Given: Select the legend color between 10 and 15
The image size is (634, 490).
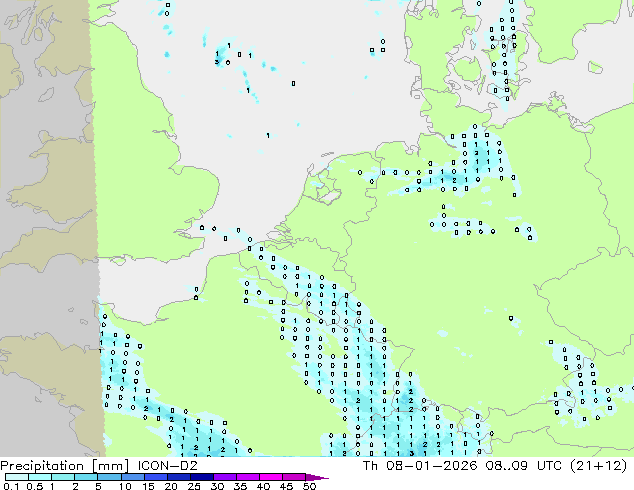Looking at the screenshot, I should (133, 477).
